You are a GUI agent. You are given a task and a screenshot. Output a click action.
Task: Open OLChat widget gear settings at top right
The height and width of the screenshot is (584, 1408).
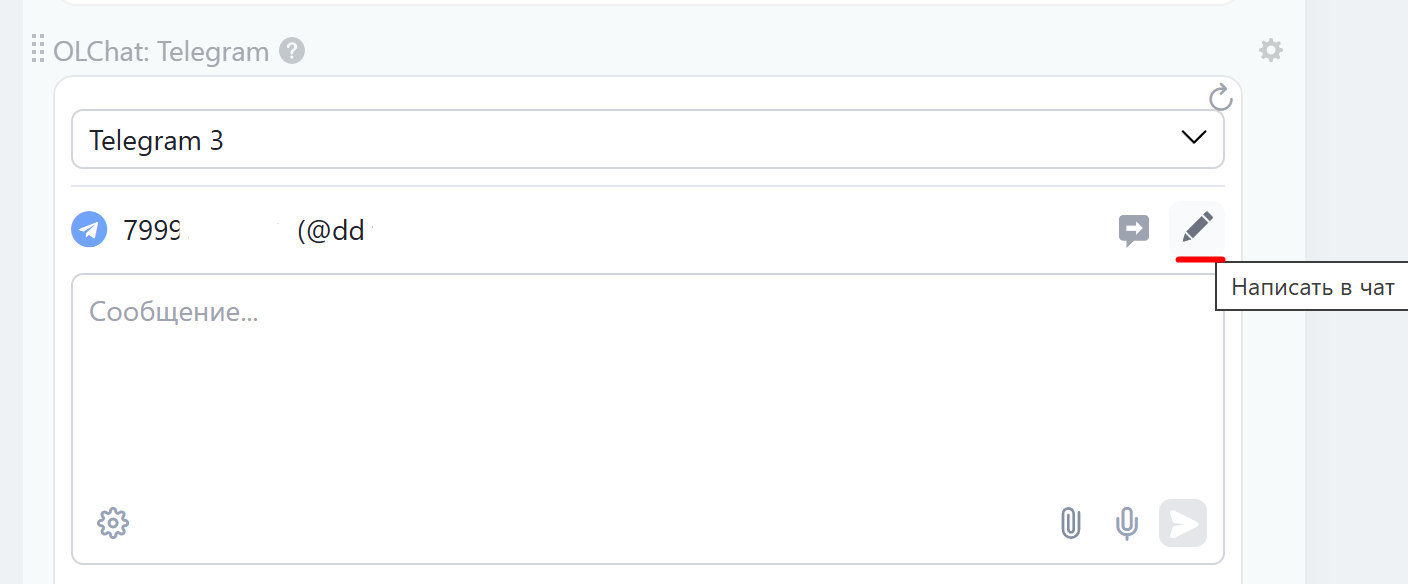[x=1270, y=50]
